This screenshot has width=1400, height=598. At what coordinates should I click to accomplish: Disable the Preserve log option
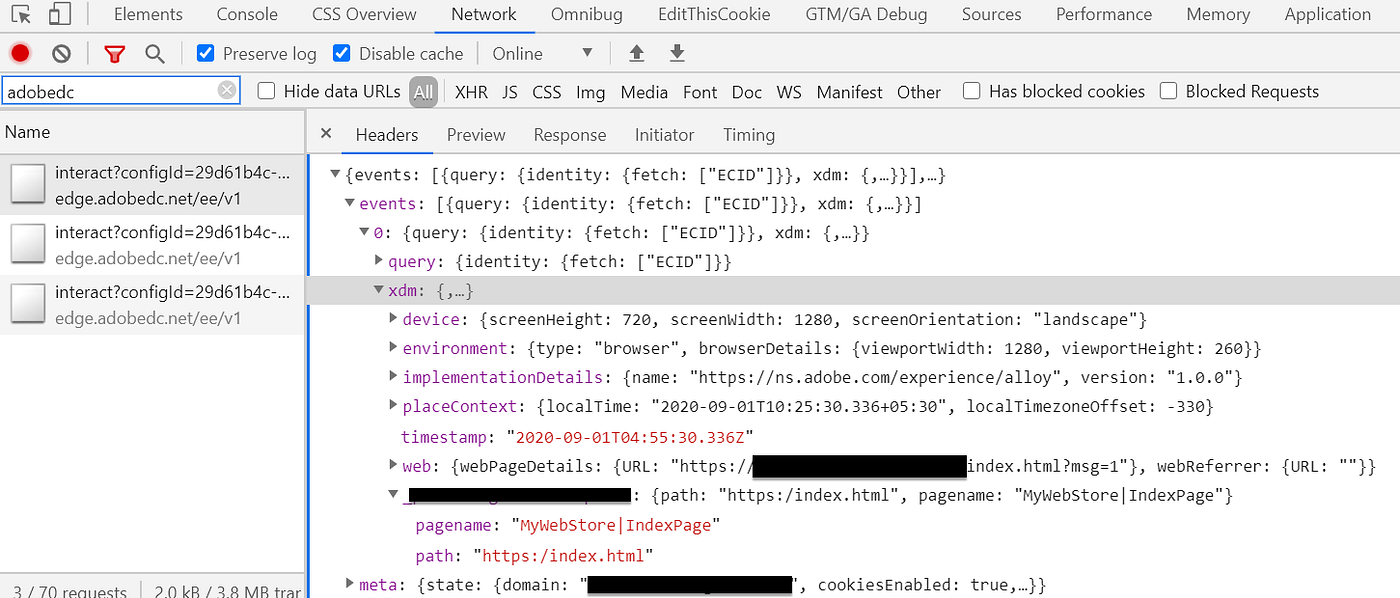tap(205, 52)
